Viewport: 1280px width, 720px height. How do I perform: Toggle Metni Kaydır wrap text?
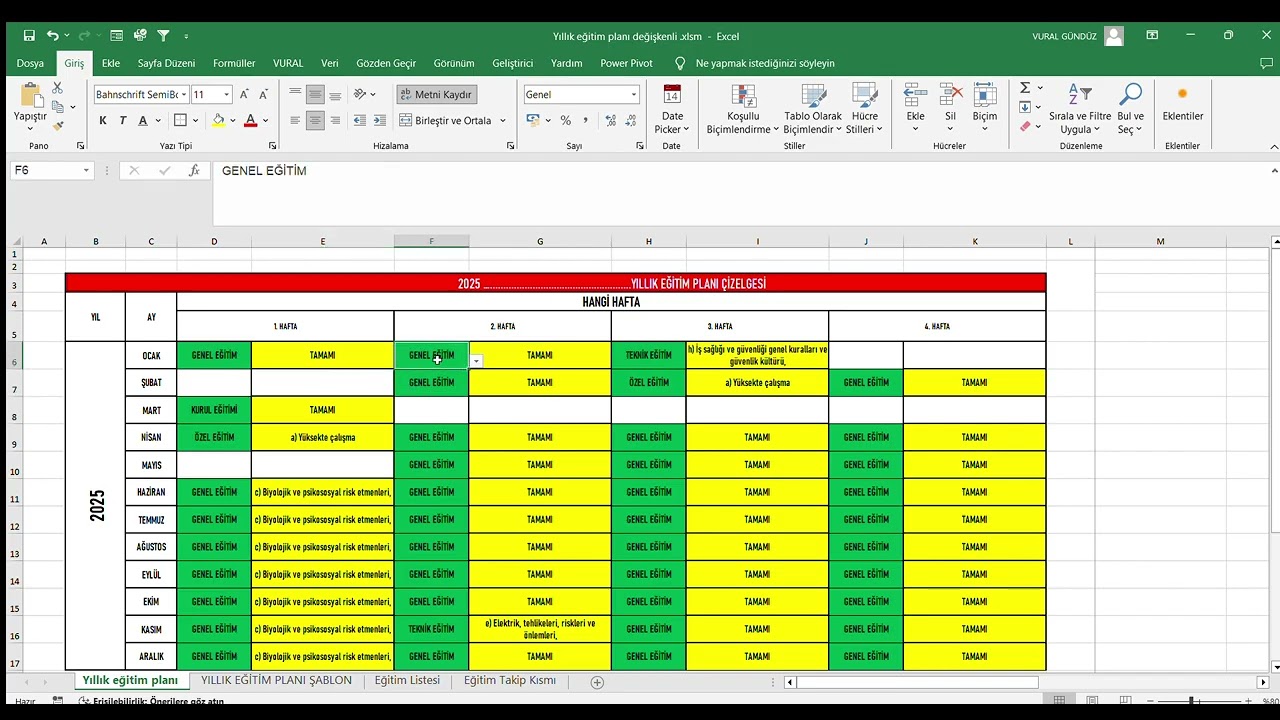436,94
